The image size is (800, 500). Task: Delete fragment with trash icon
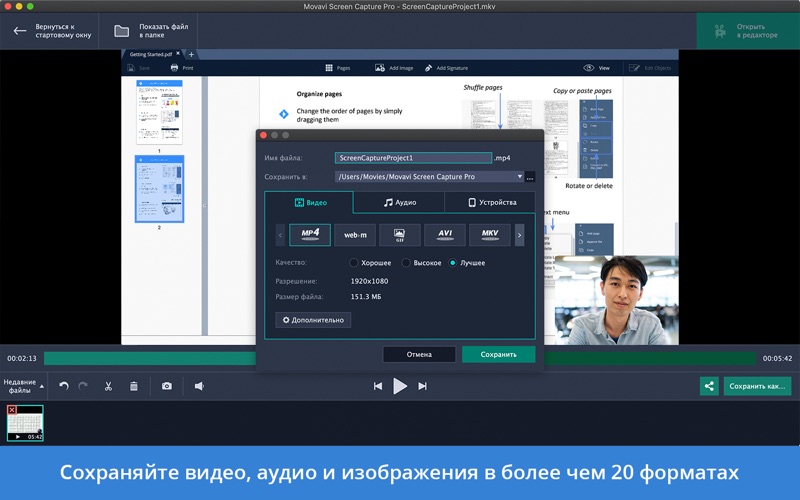(134, 386)
